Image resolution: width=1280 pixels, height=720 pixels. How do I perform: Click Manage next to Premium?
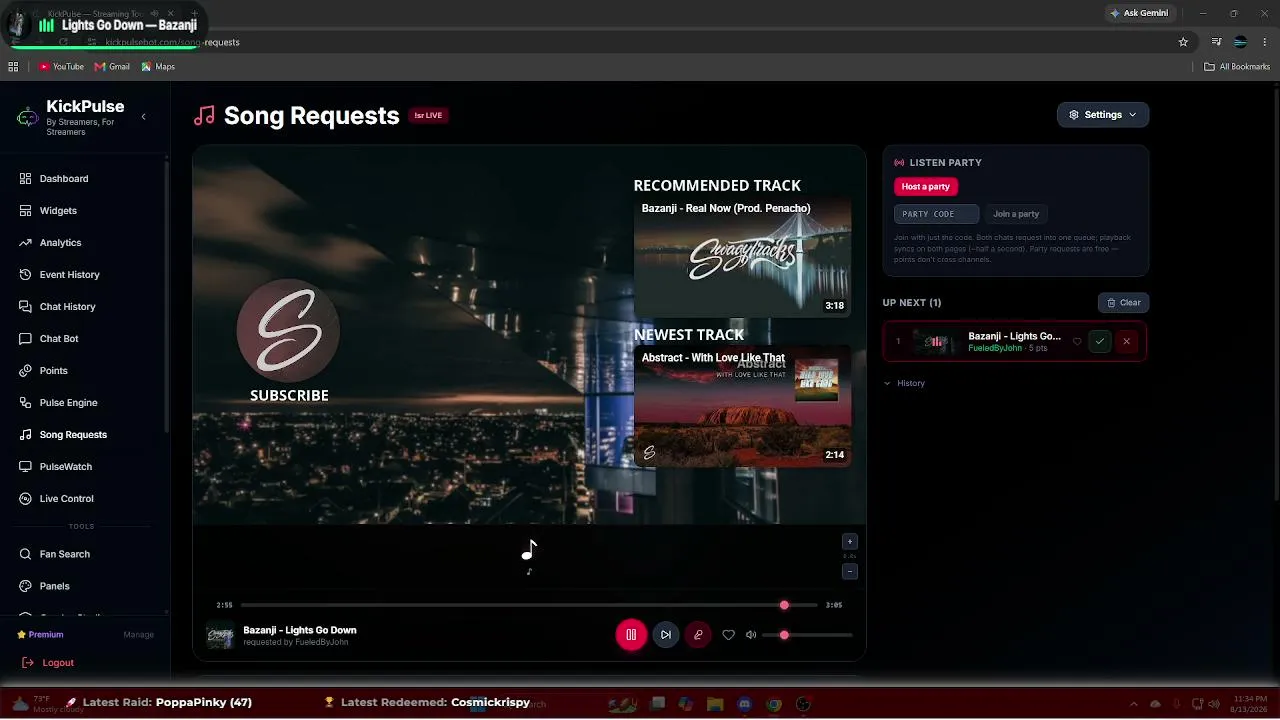(x=138, y=635)
